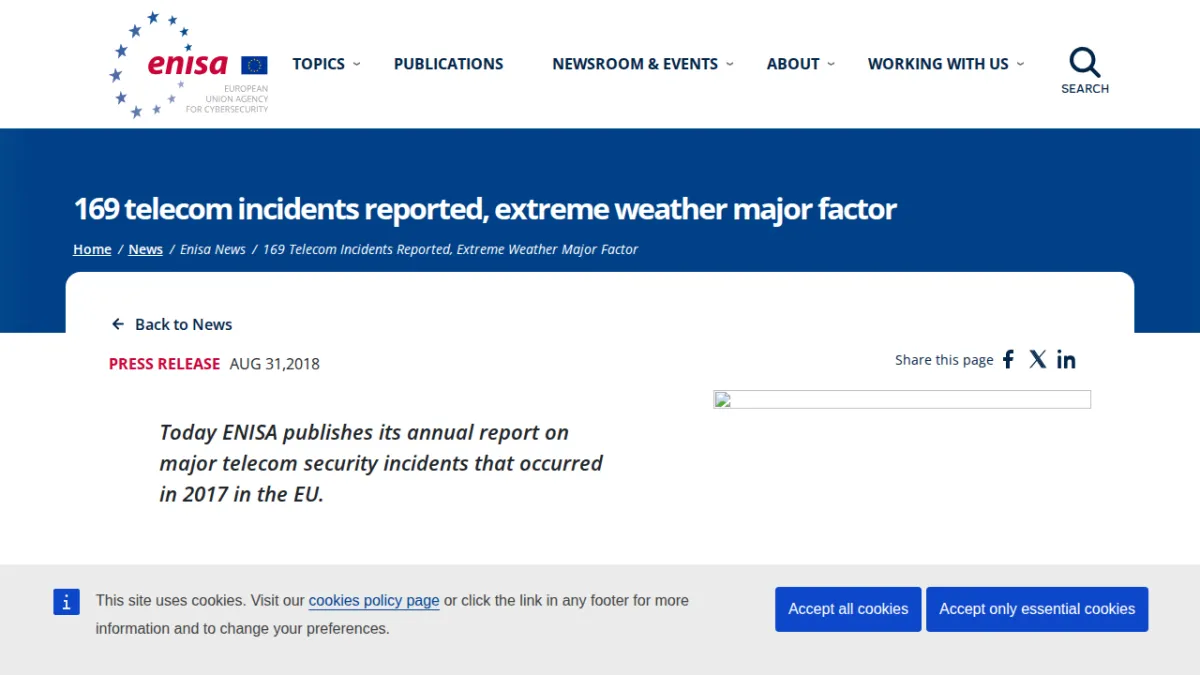Viewport: 1200px width, 675px height.
Task: Share this page on X
Action: pyautogui.click(x=1038, y=360)
